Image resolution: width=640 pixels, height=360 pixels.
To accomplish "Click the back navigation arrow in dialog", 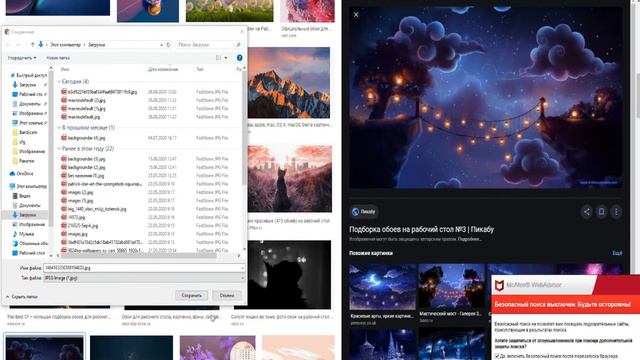I will point(8,44).
